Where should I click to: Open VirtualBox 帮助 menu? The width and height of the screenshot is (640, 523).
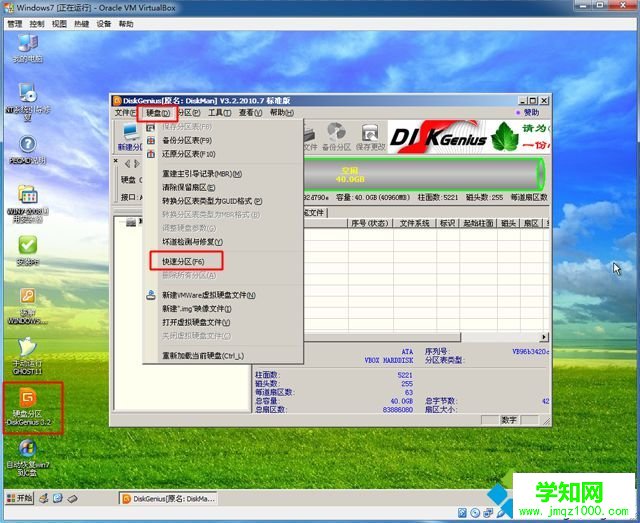[126, 24]
